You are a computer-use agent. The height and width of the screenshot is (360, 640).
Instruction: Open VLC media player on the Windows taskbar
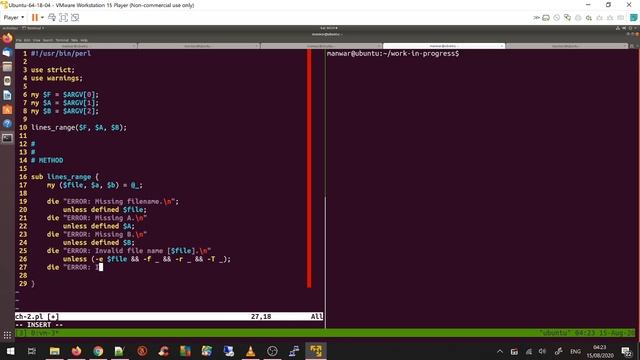tap(250, 351)
